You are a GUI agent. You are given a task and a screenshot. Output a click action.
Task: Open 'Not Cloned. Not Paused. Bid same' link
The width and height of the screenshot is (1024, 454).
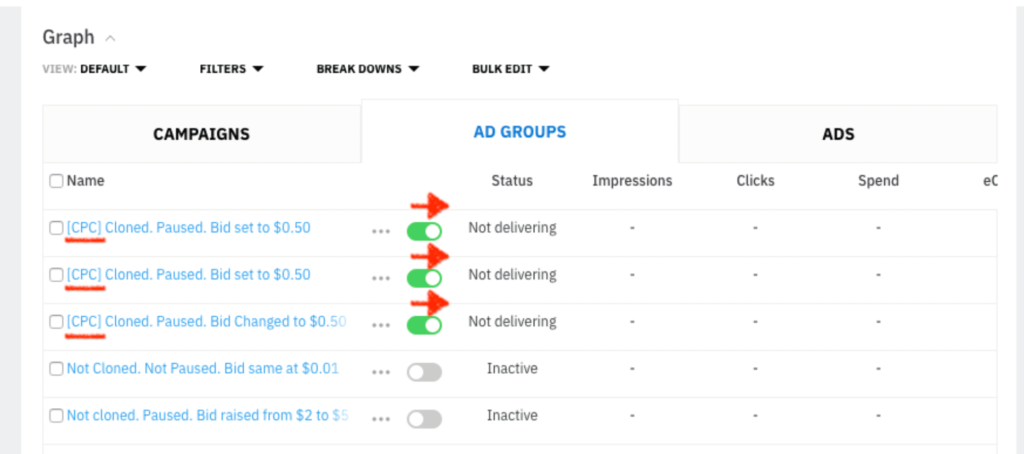click(202, 369)
